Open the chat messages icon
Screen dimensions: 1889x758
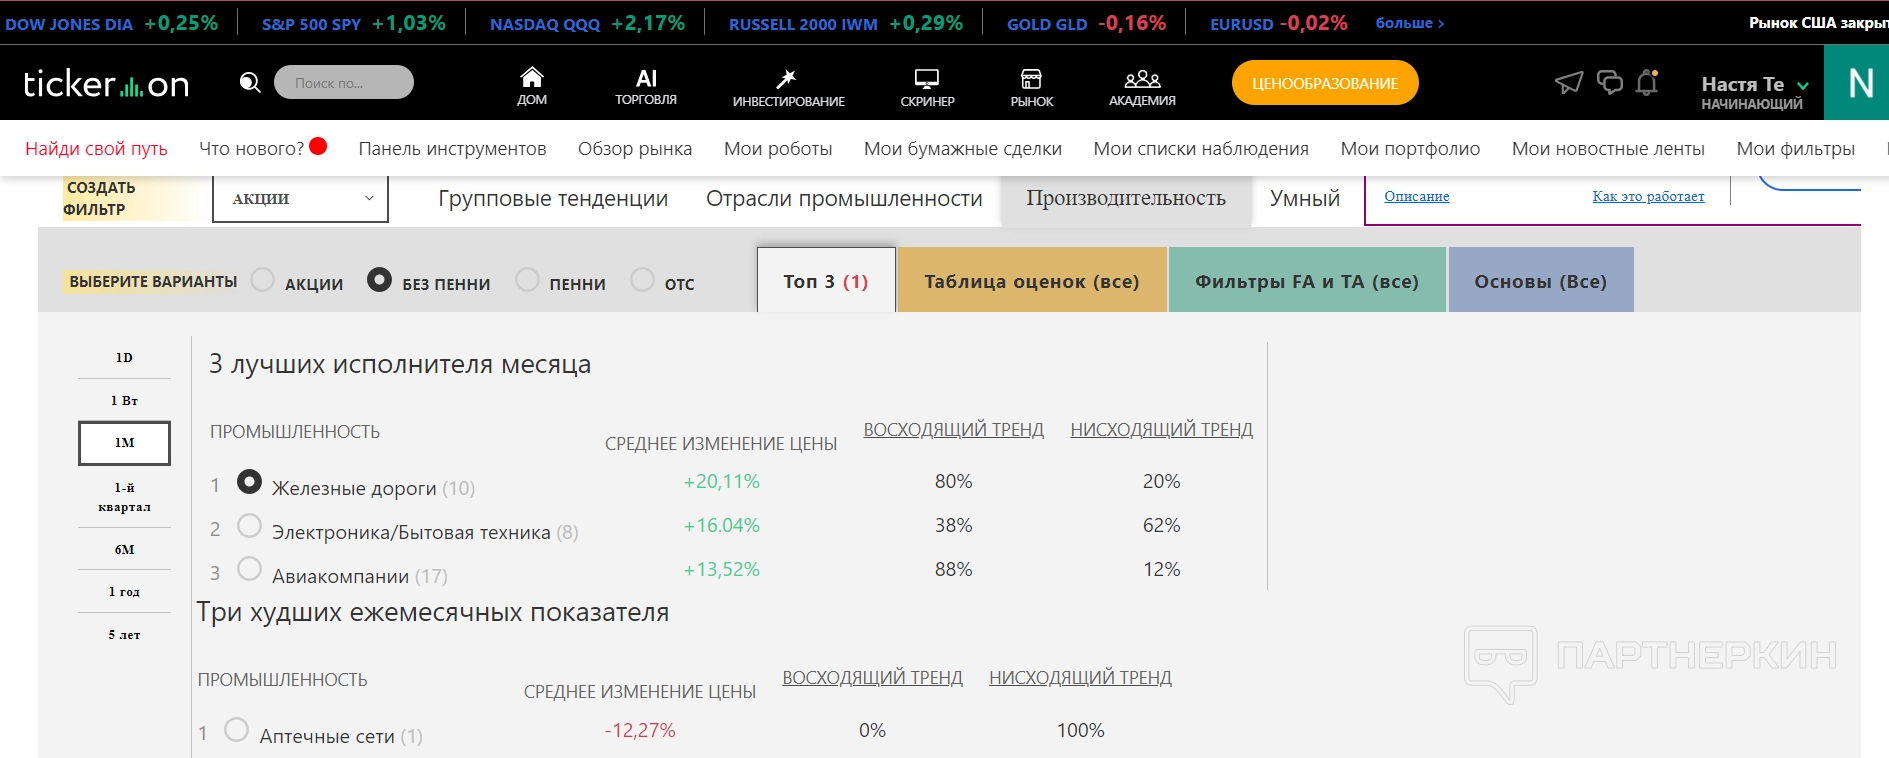(x=1609, y=82)
